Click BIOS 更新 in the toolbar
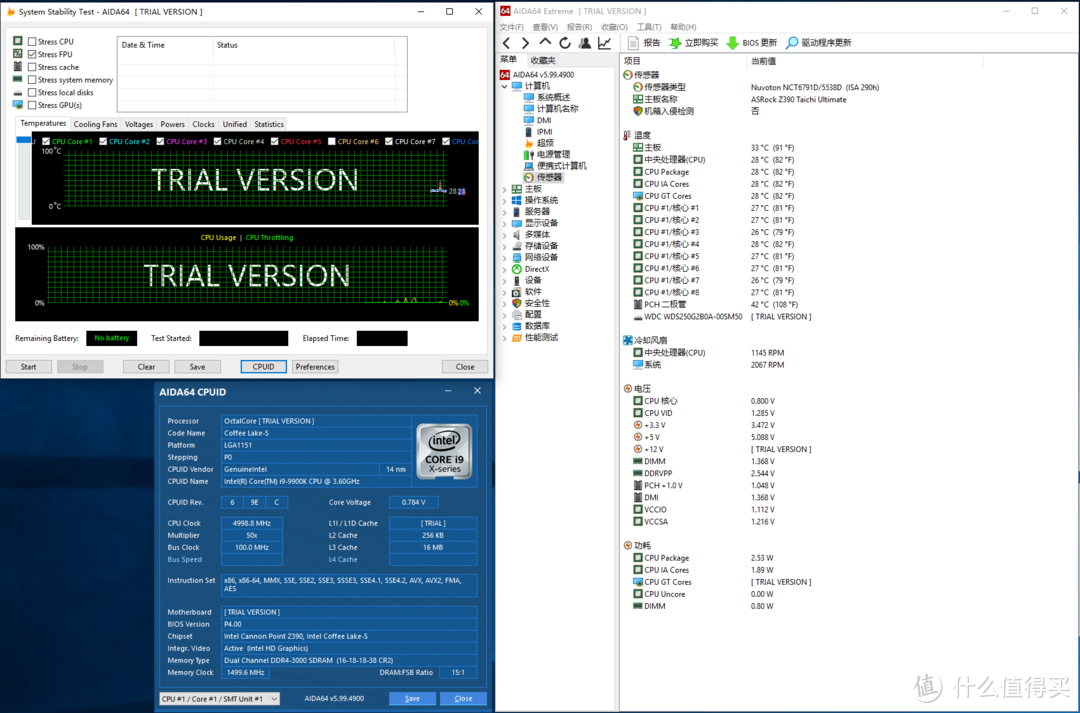The height and width of the screenshot is (713, 1080). tap(751, 43)
